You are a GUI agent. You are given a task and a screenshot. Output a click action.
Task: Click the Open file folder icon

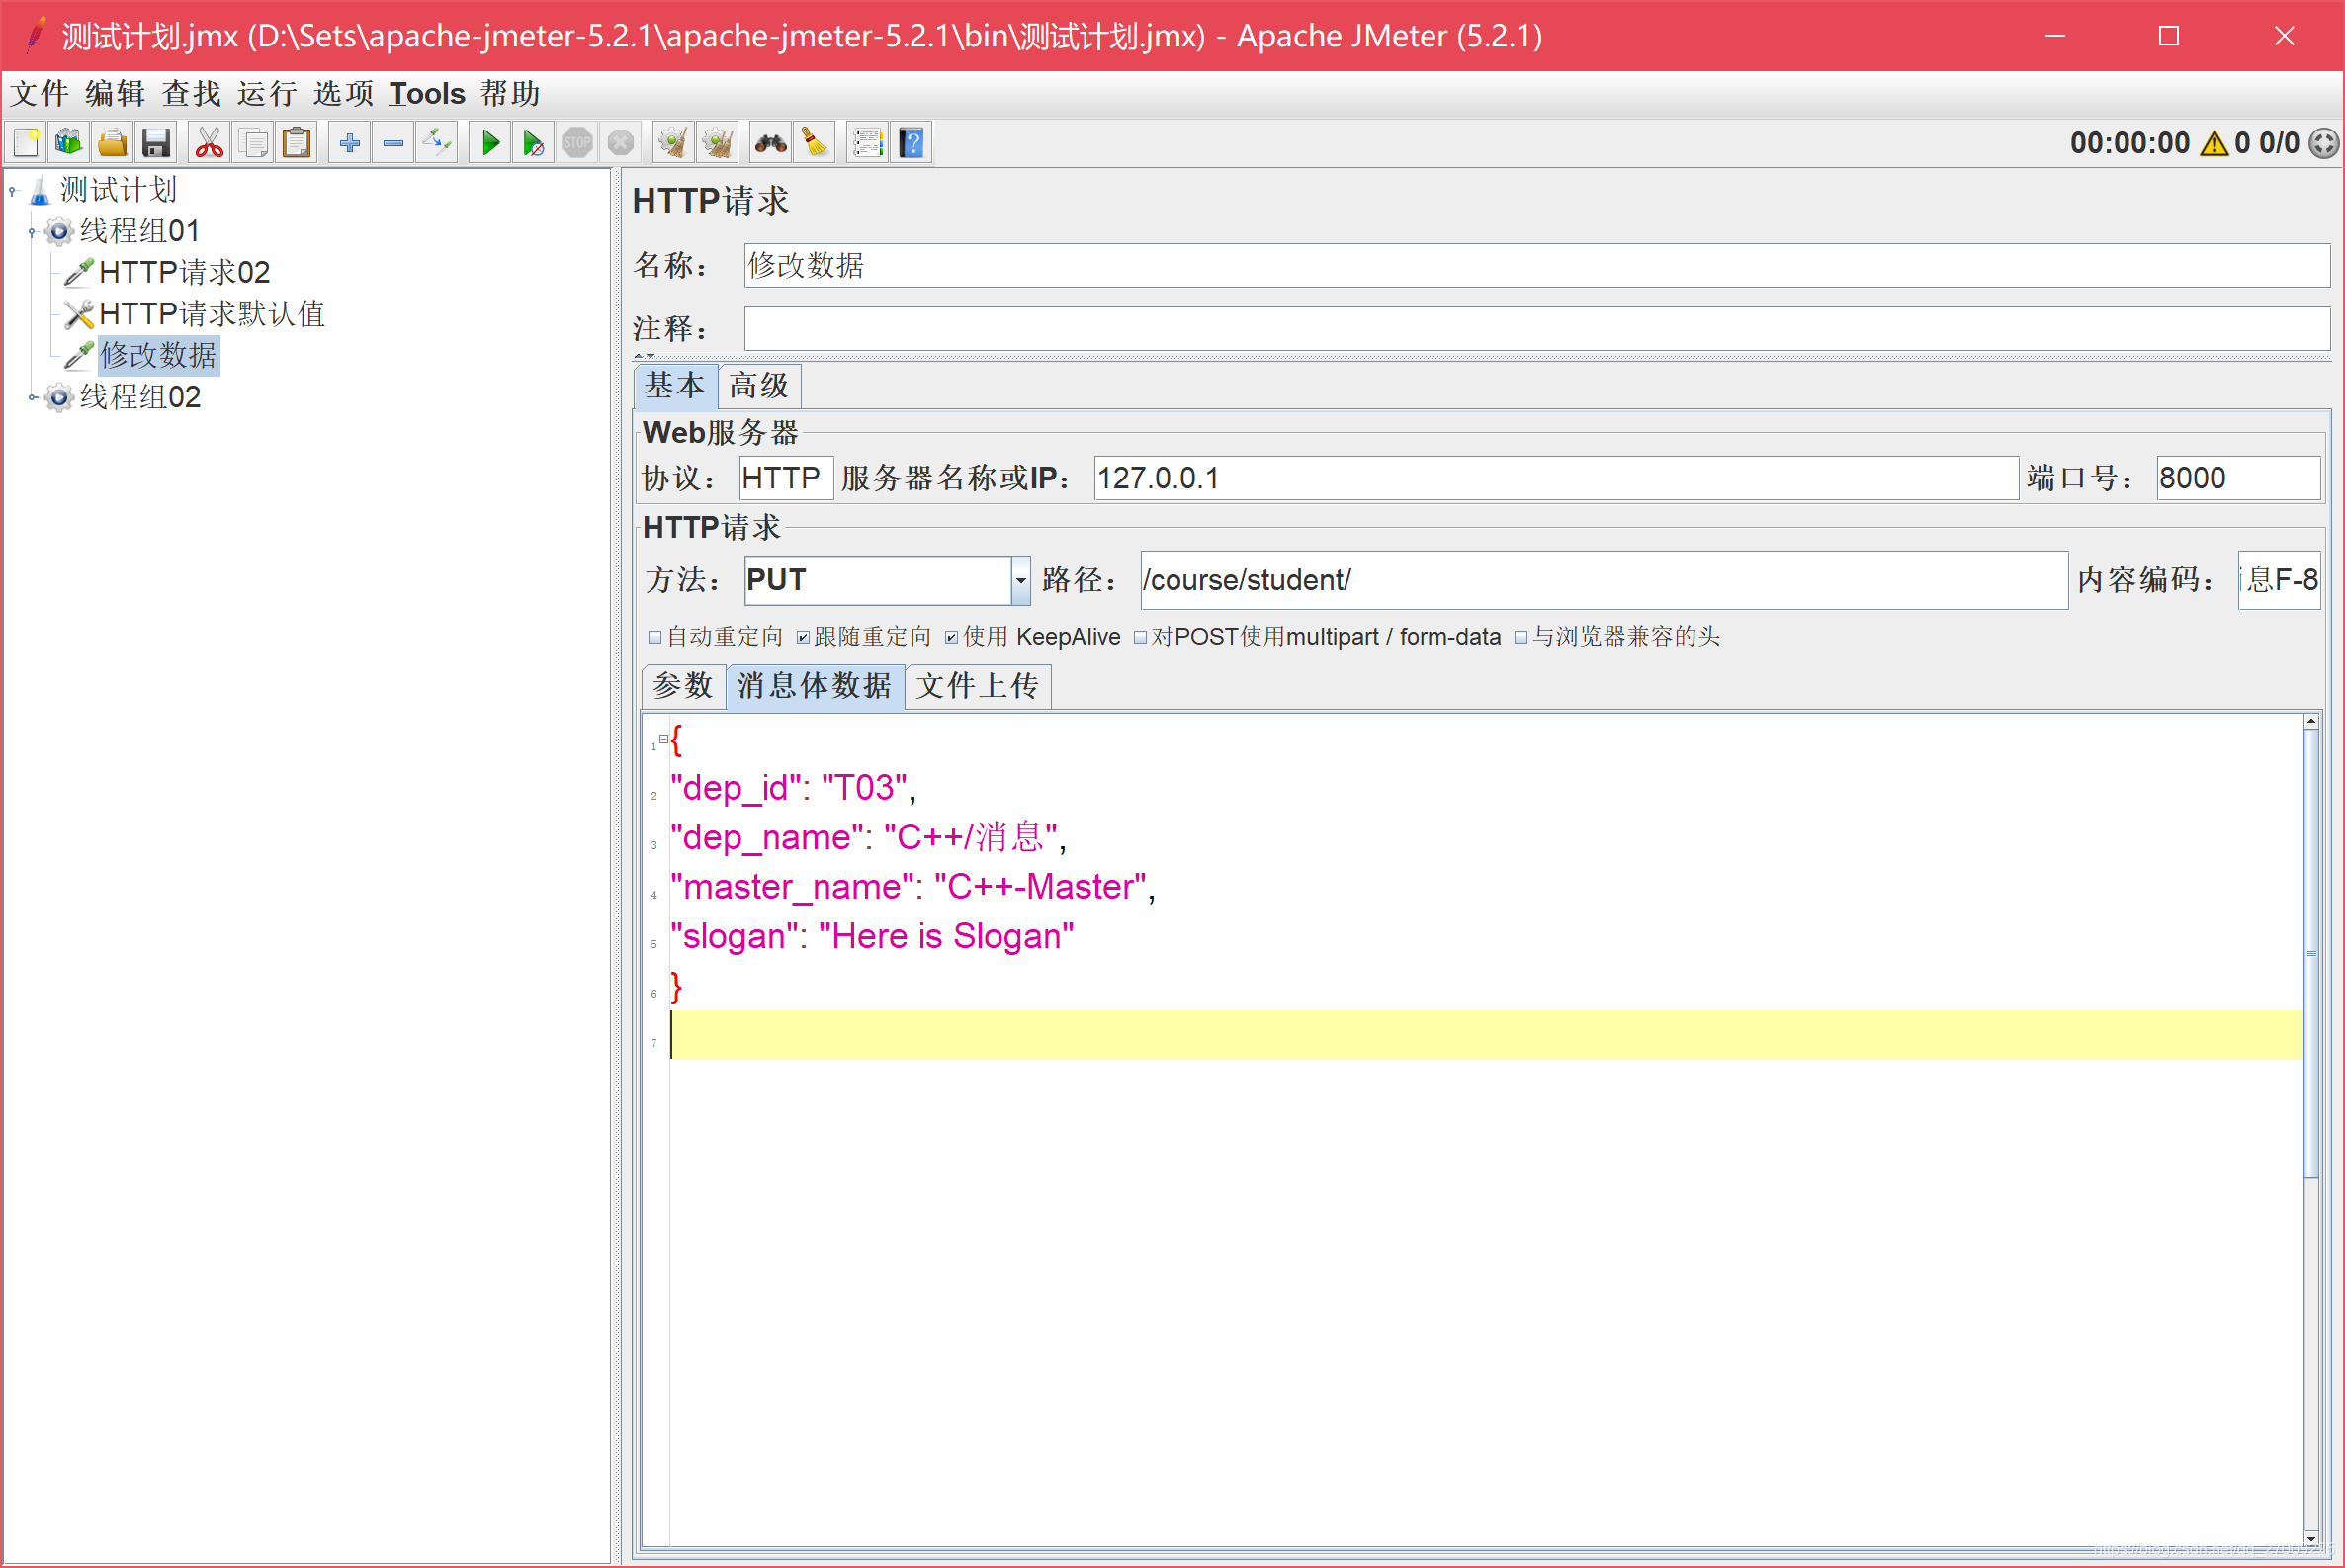(x=112, y=143)
